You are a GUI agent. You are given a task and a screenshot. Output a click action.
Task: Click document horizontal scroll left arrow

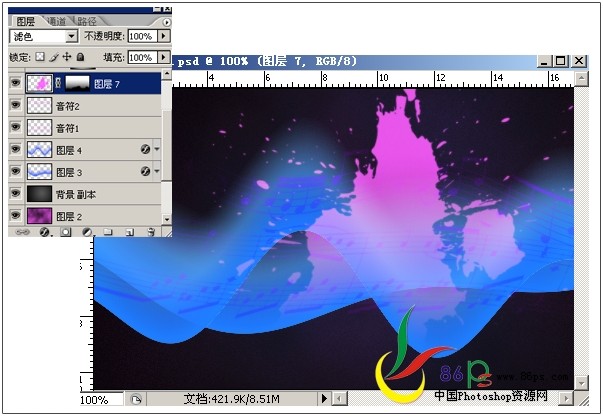(339, 399)
